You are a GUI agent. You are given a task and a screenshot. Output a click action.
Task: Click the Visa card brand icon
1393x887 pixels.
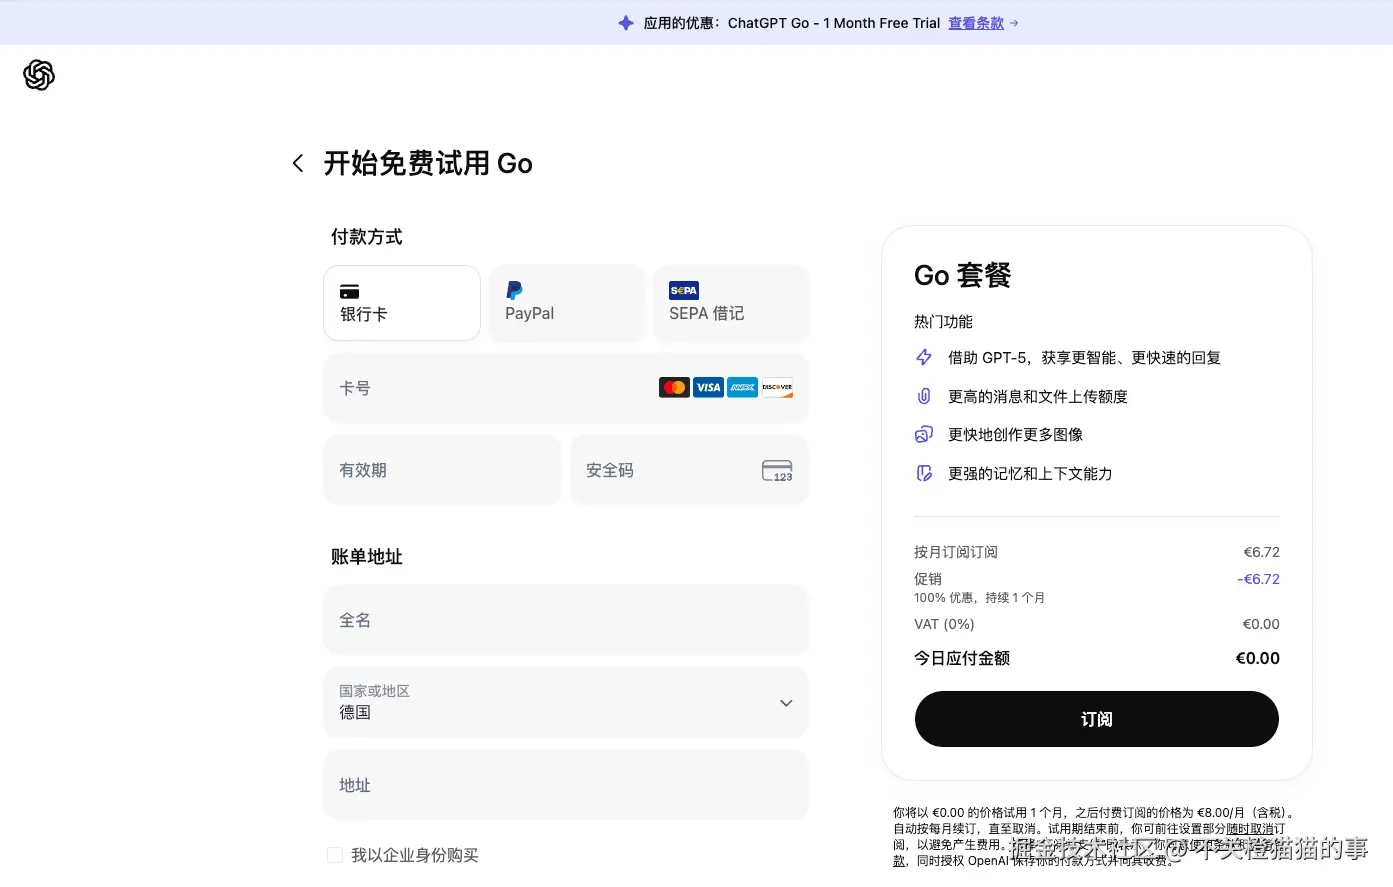(708, 387)
